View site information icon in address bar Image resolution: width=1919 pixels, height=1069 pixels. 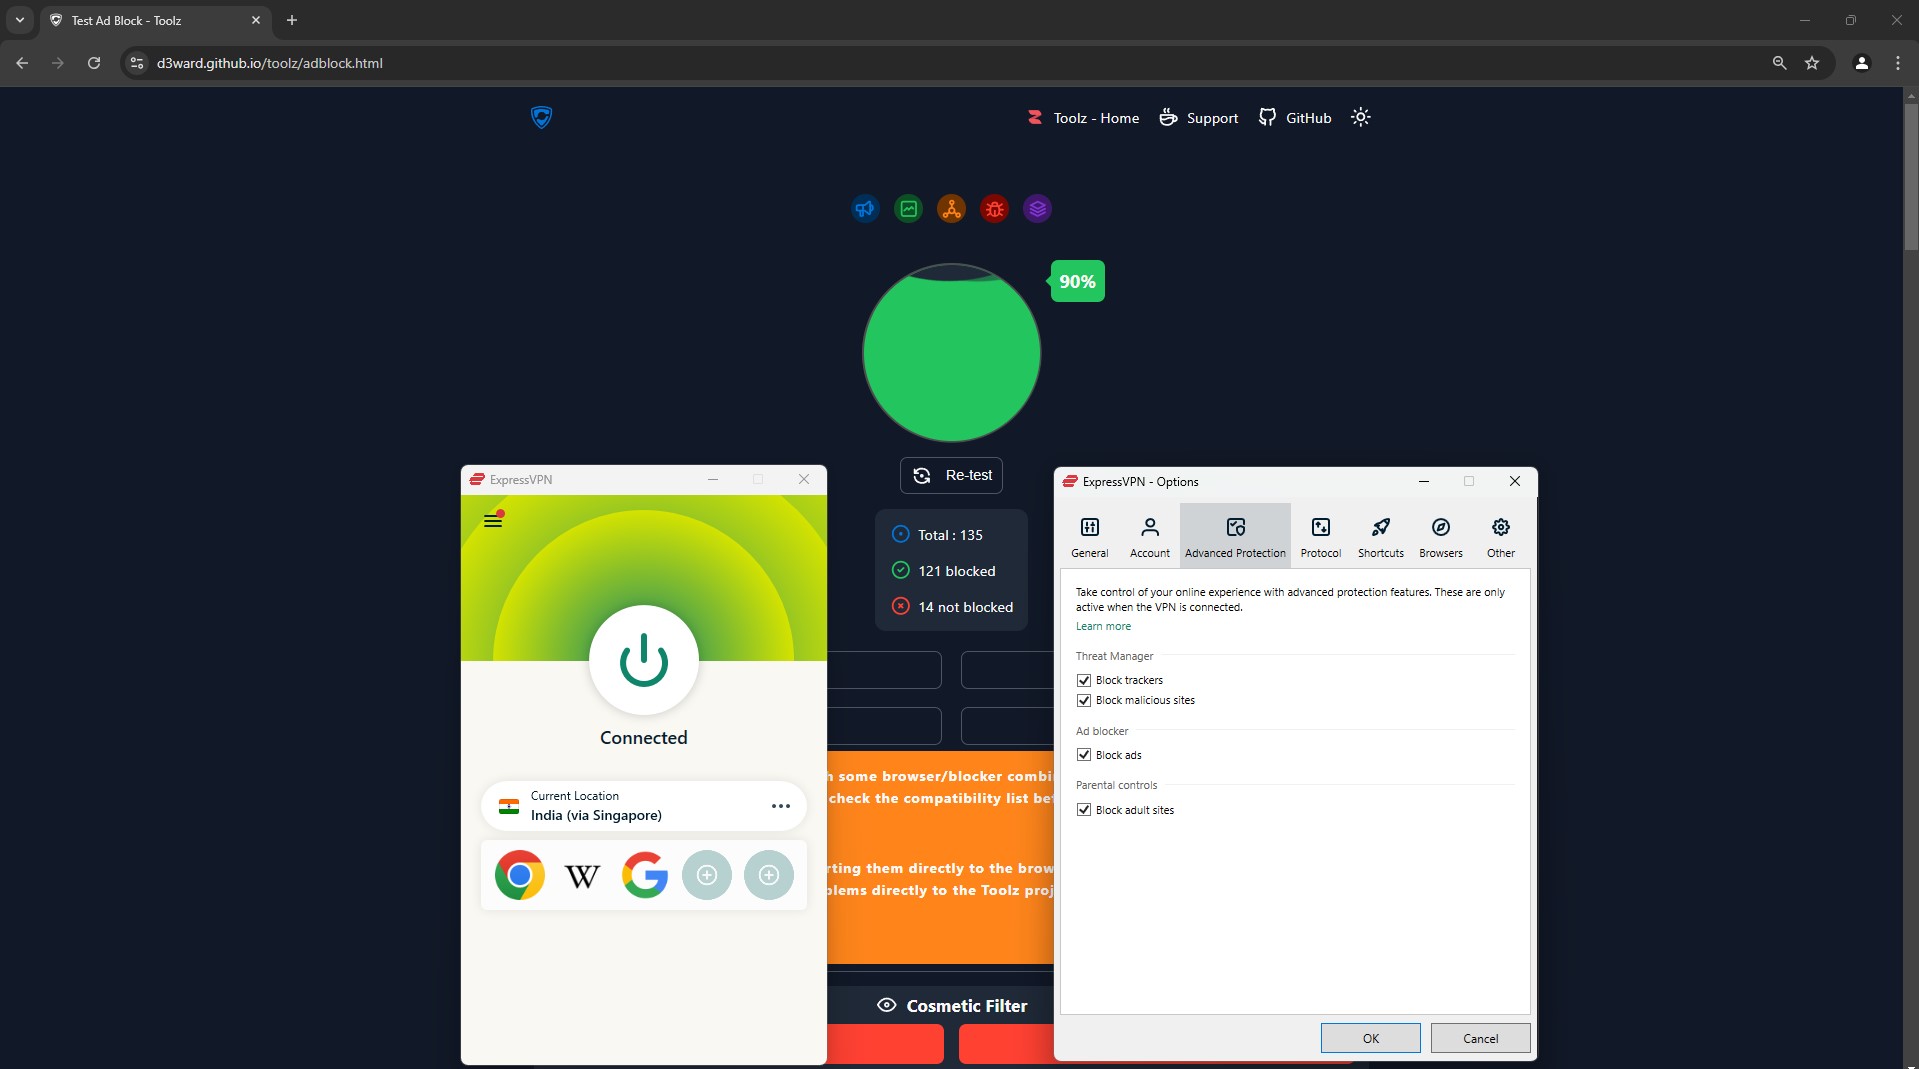(x=137, y=63)
